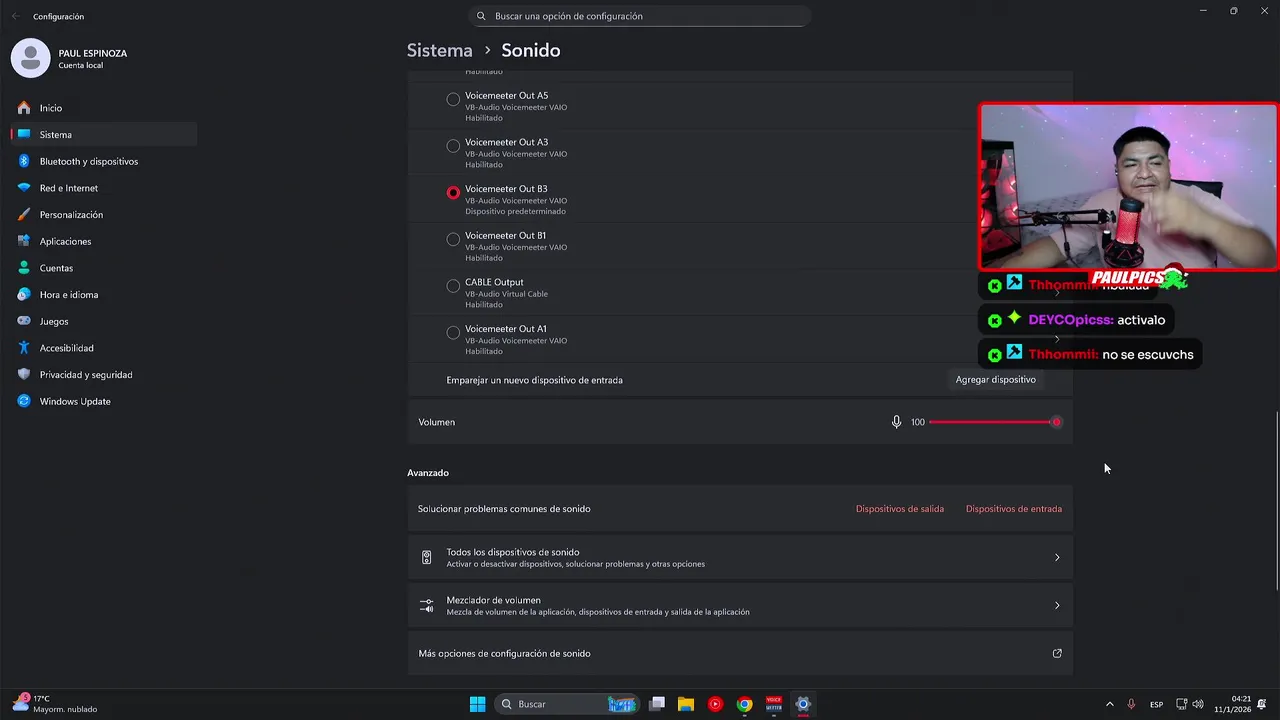
Task: Show hidden system tray icons
Action: coord(1109,704)
